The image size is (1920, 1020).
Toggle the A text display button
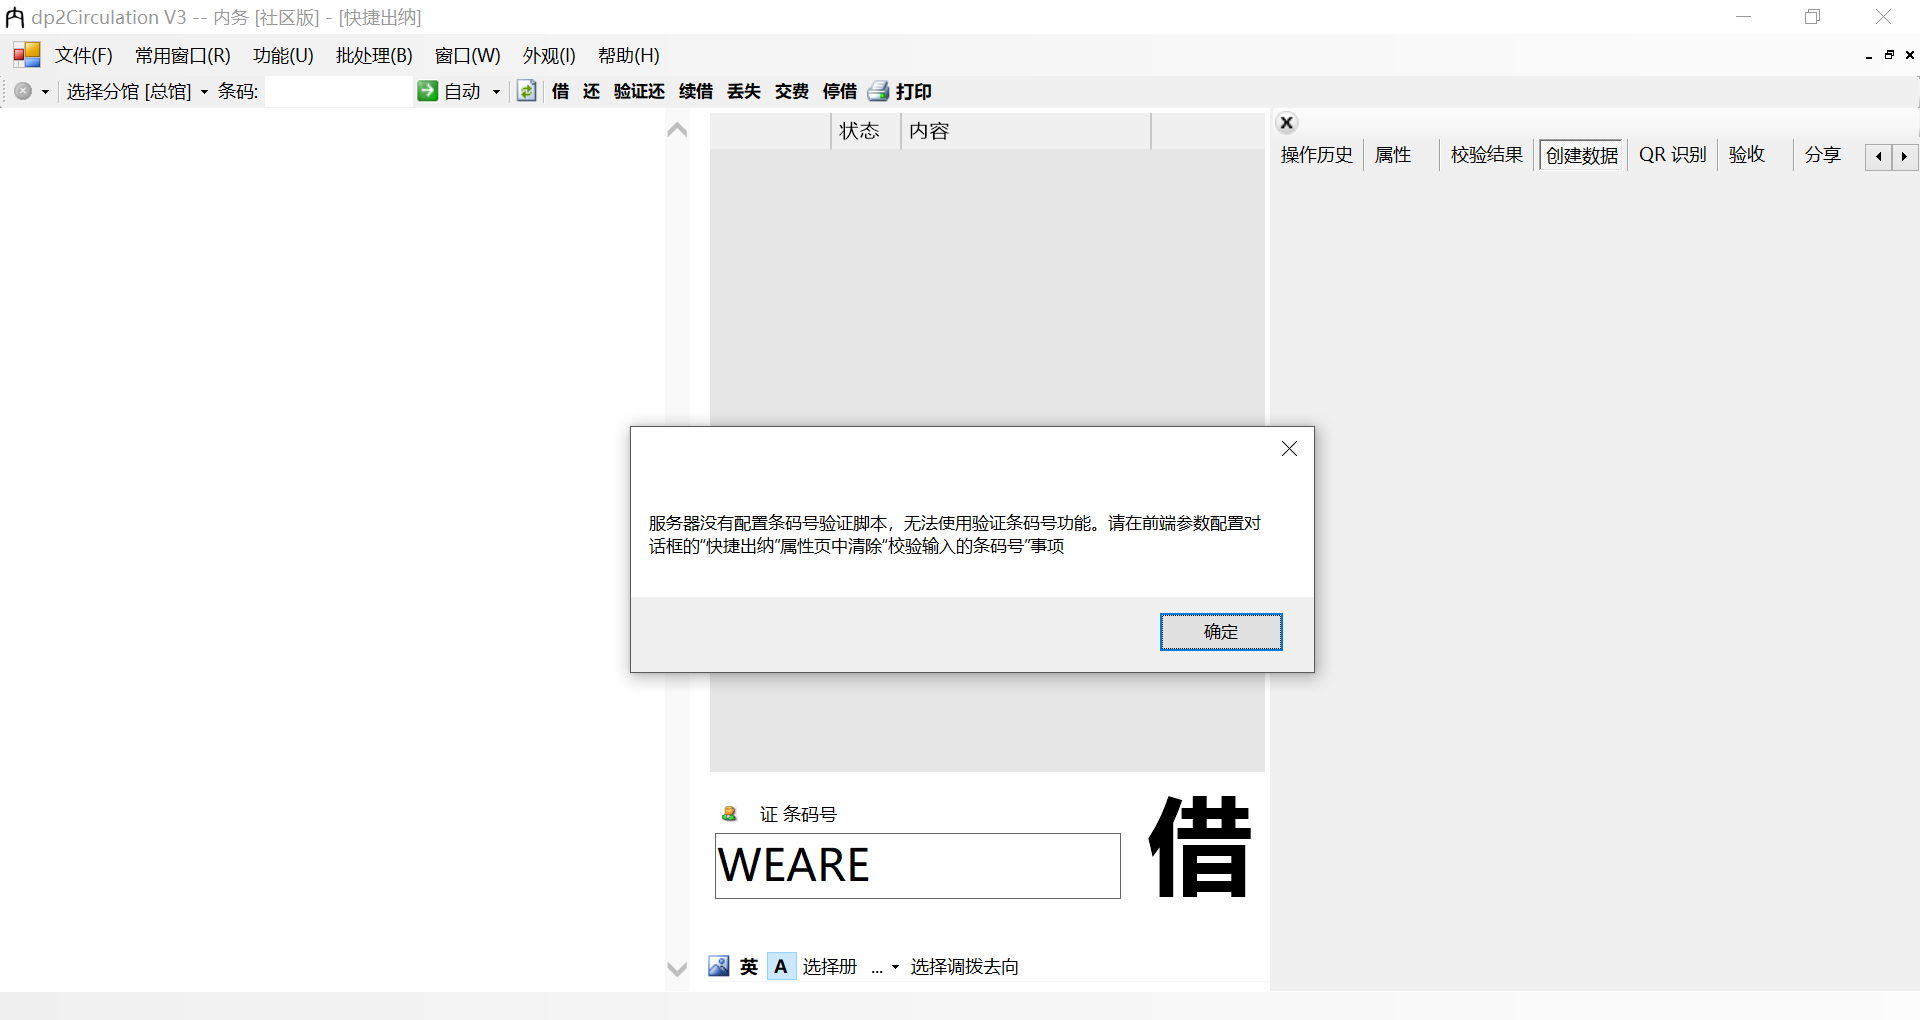(x=781, y=966)
